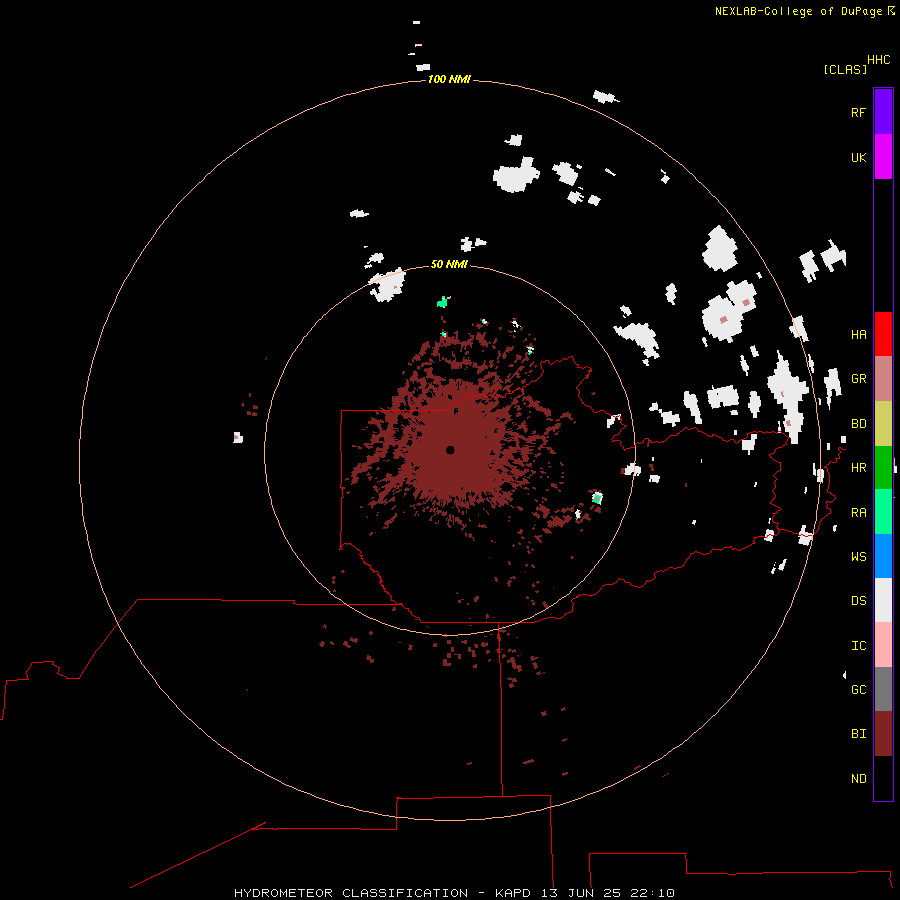Click the ND black legend swatch
Screen dimensions: 900x900
point(883,778)
